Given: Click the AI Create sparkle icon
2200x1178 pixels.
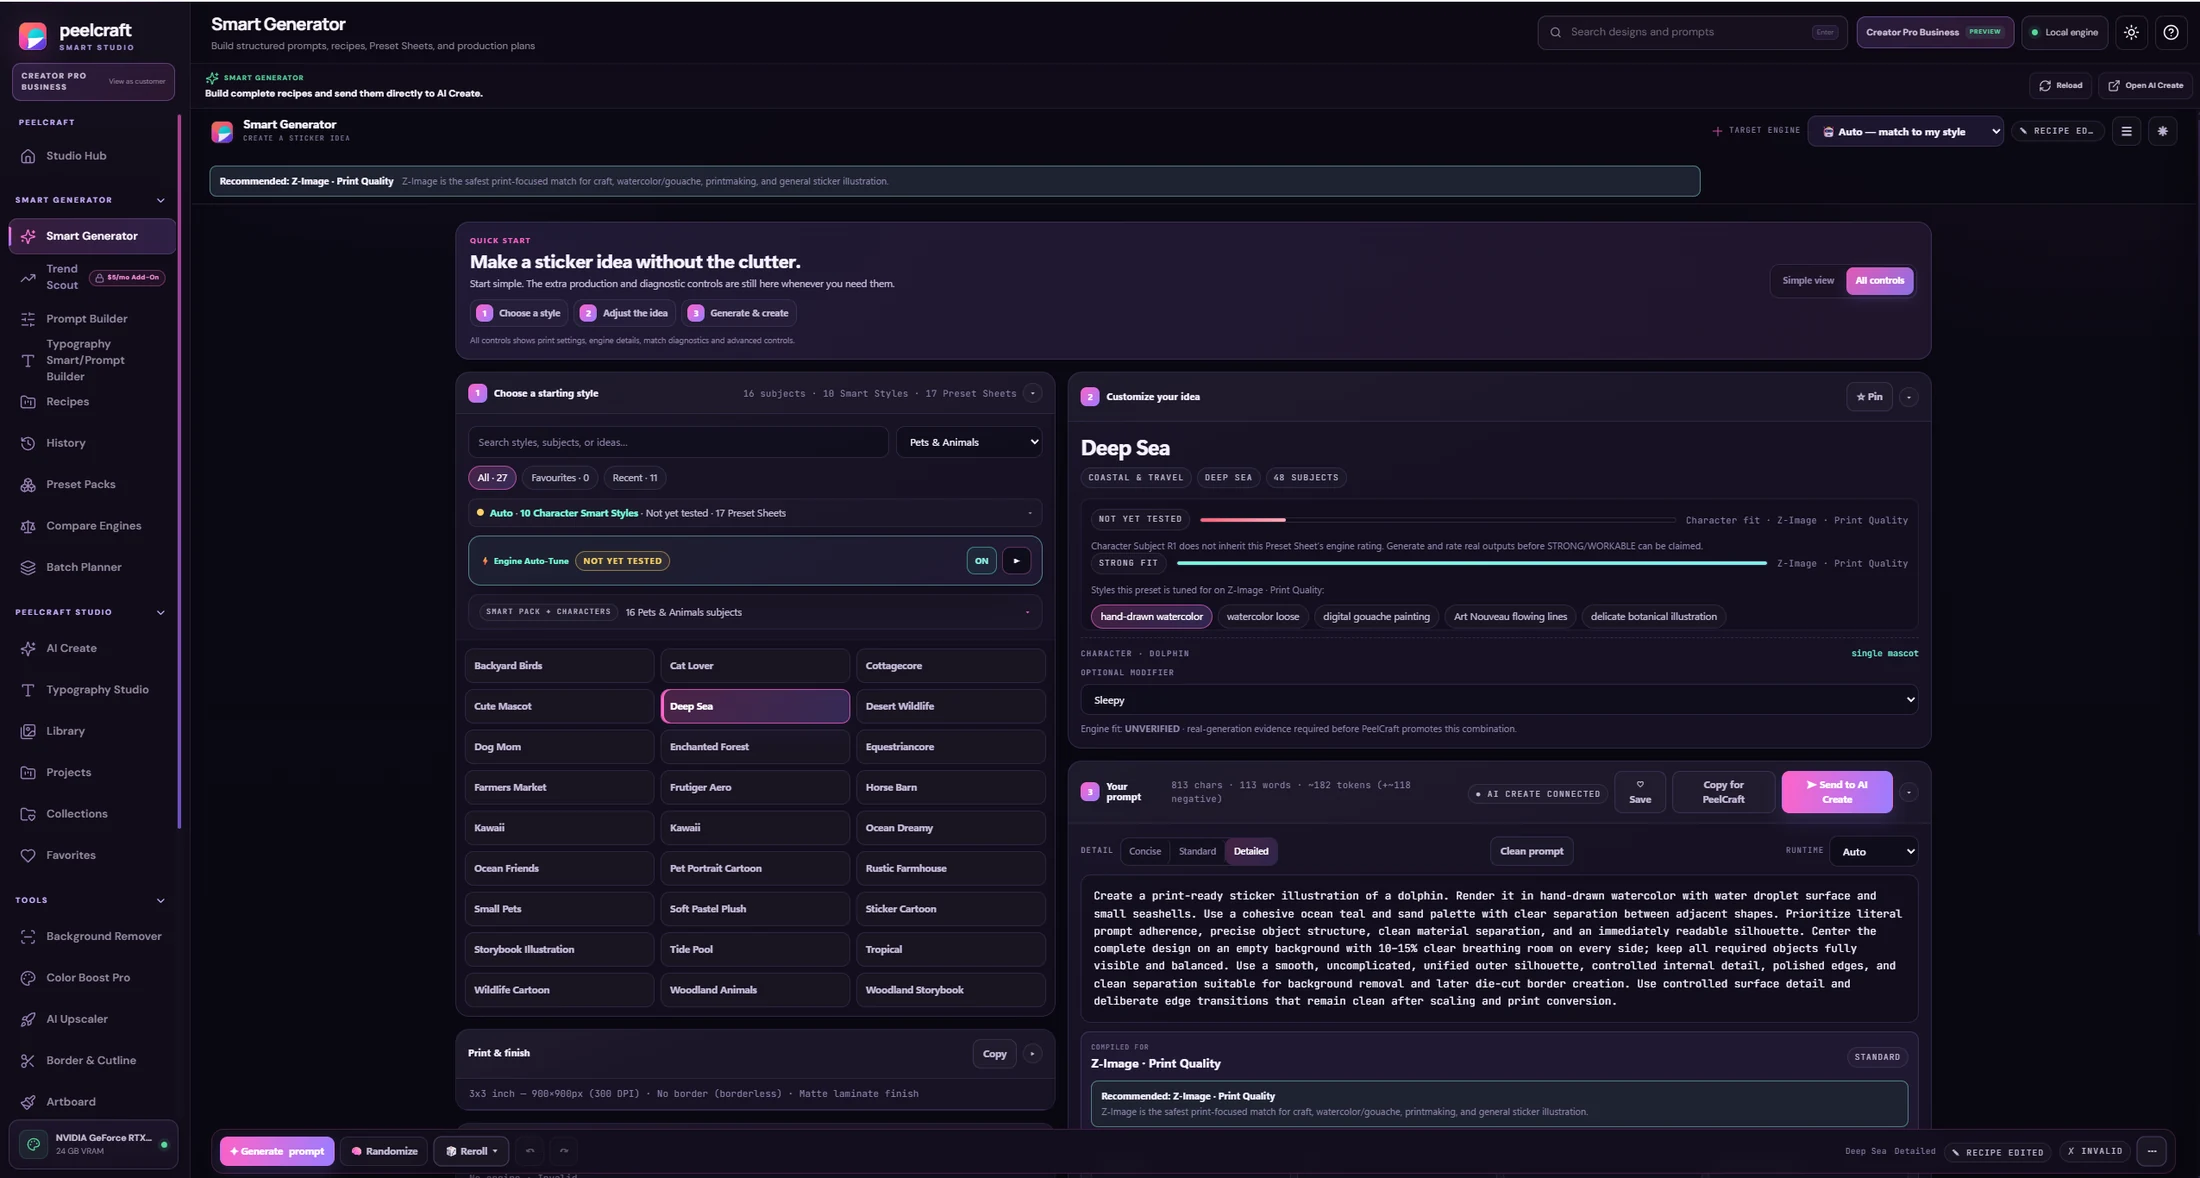Looking at the screenshot, I should coord(28,649).
